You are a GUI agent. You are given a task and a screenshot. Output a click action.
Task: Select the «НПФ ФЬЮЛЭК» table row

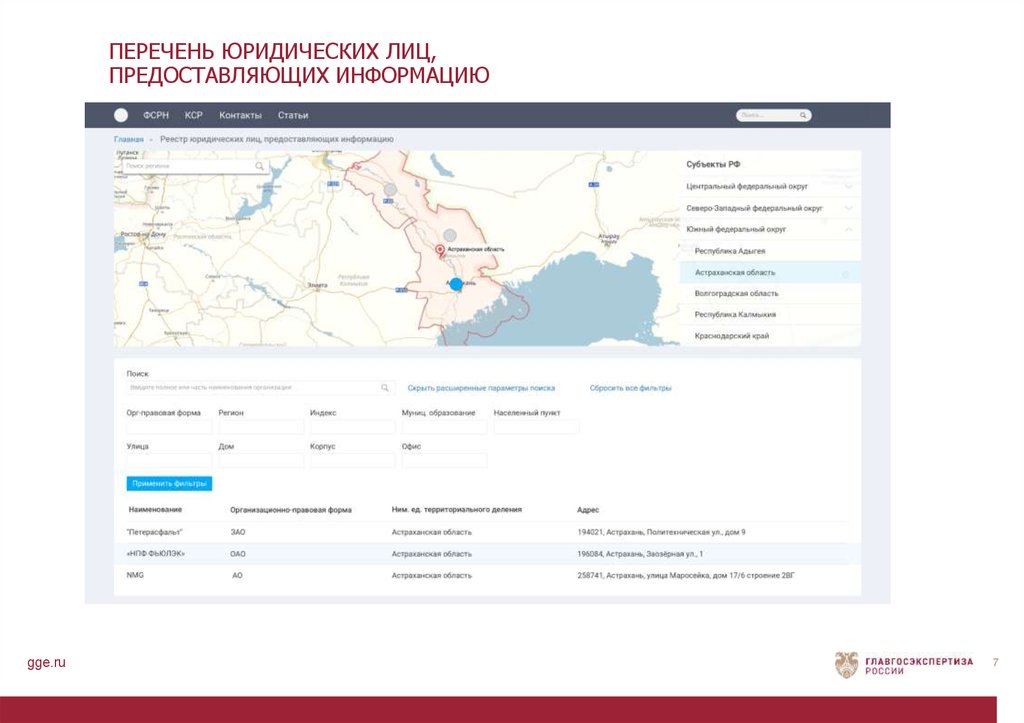pos(487,553)
